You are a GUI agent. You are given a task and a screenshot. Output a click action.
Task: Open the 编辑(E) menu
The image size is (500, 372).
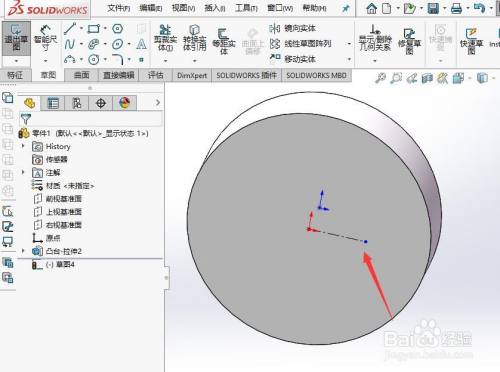tap(151, 8)
